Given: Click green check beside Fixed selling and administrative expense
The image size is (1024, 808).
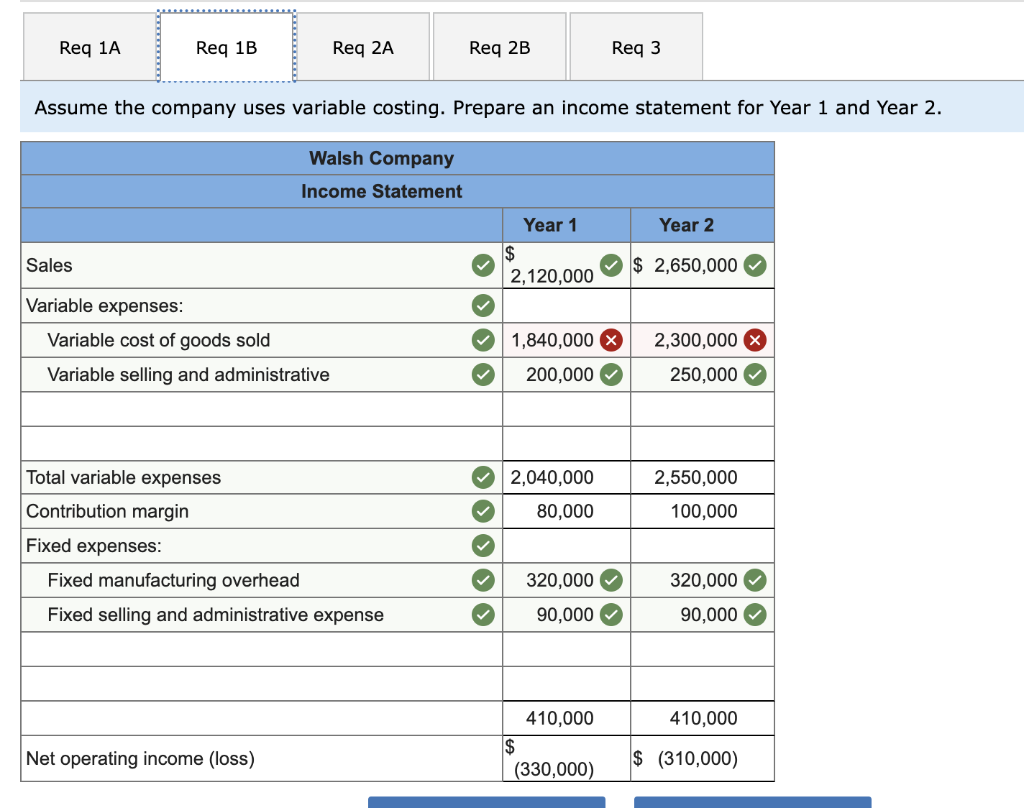Looking at the screenshot, I should pyautogui.click(x=483, y=615).
